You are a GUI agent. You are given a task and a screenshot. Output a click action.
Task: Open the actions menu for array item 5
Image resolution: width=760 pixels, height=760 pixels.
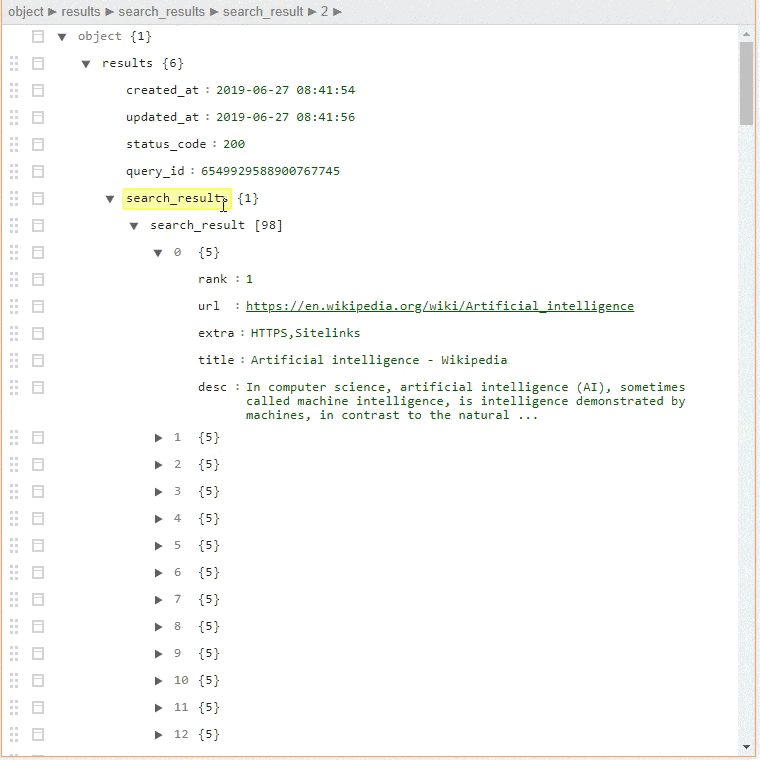(x=38, y=545)
